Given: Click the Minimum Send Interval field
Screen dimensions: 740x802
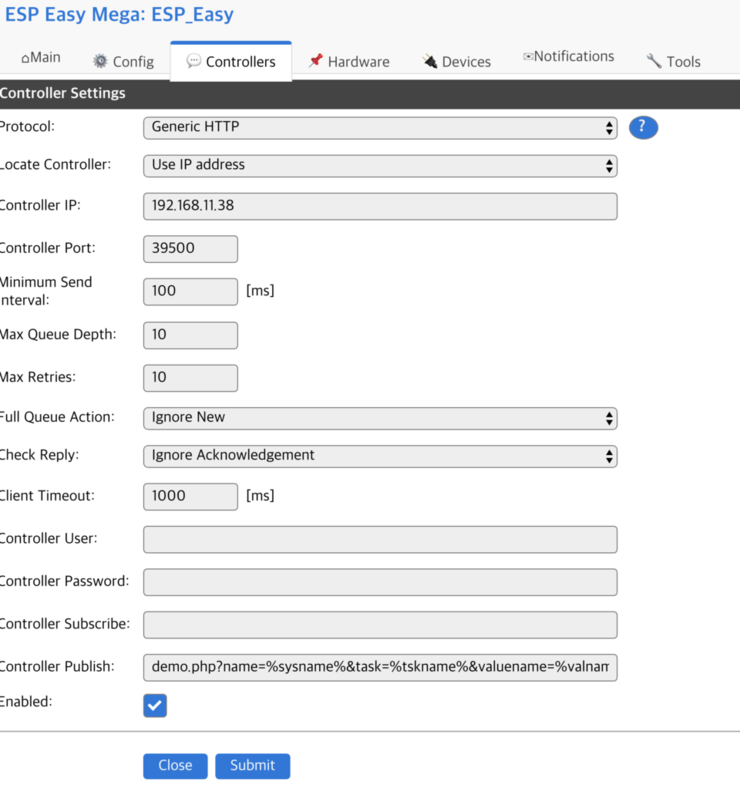Looking at the screenshot, I should pos(190,292).
